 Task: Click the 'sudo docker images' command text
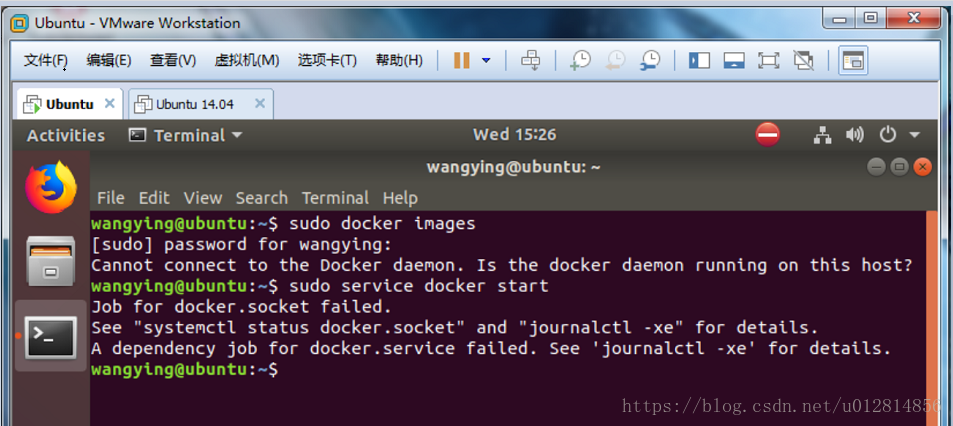tap(382, 224)
